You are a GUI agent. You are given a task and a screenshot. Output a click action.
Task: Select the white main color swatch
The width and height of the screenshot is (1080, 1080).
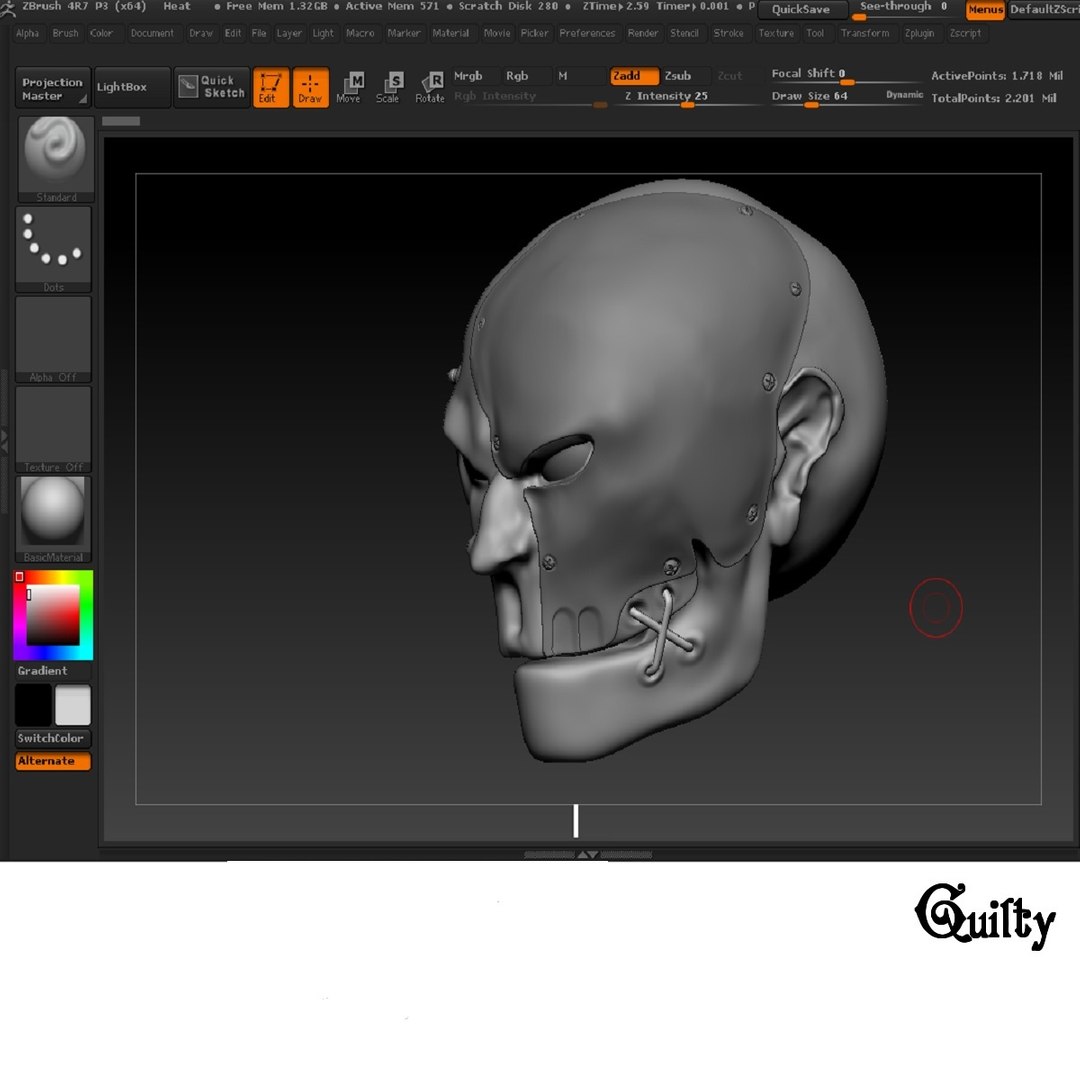(x=73, y=705)
